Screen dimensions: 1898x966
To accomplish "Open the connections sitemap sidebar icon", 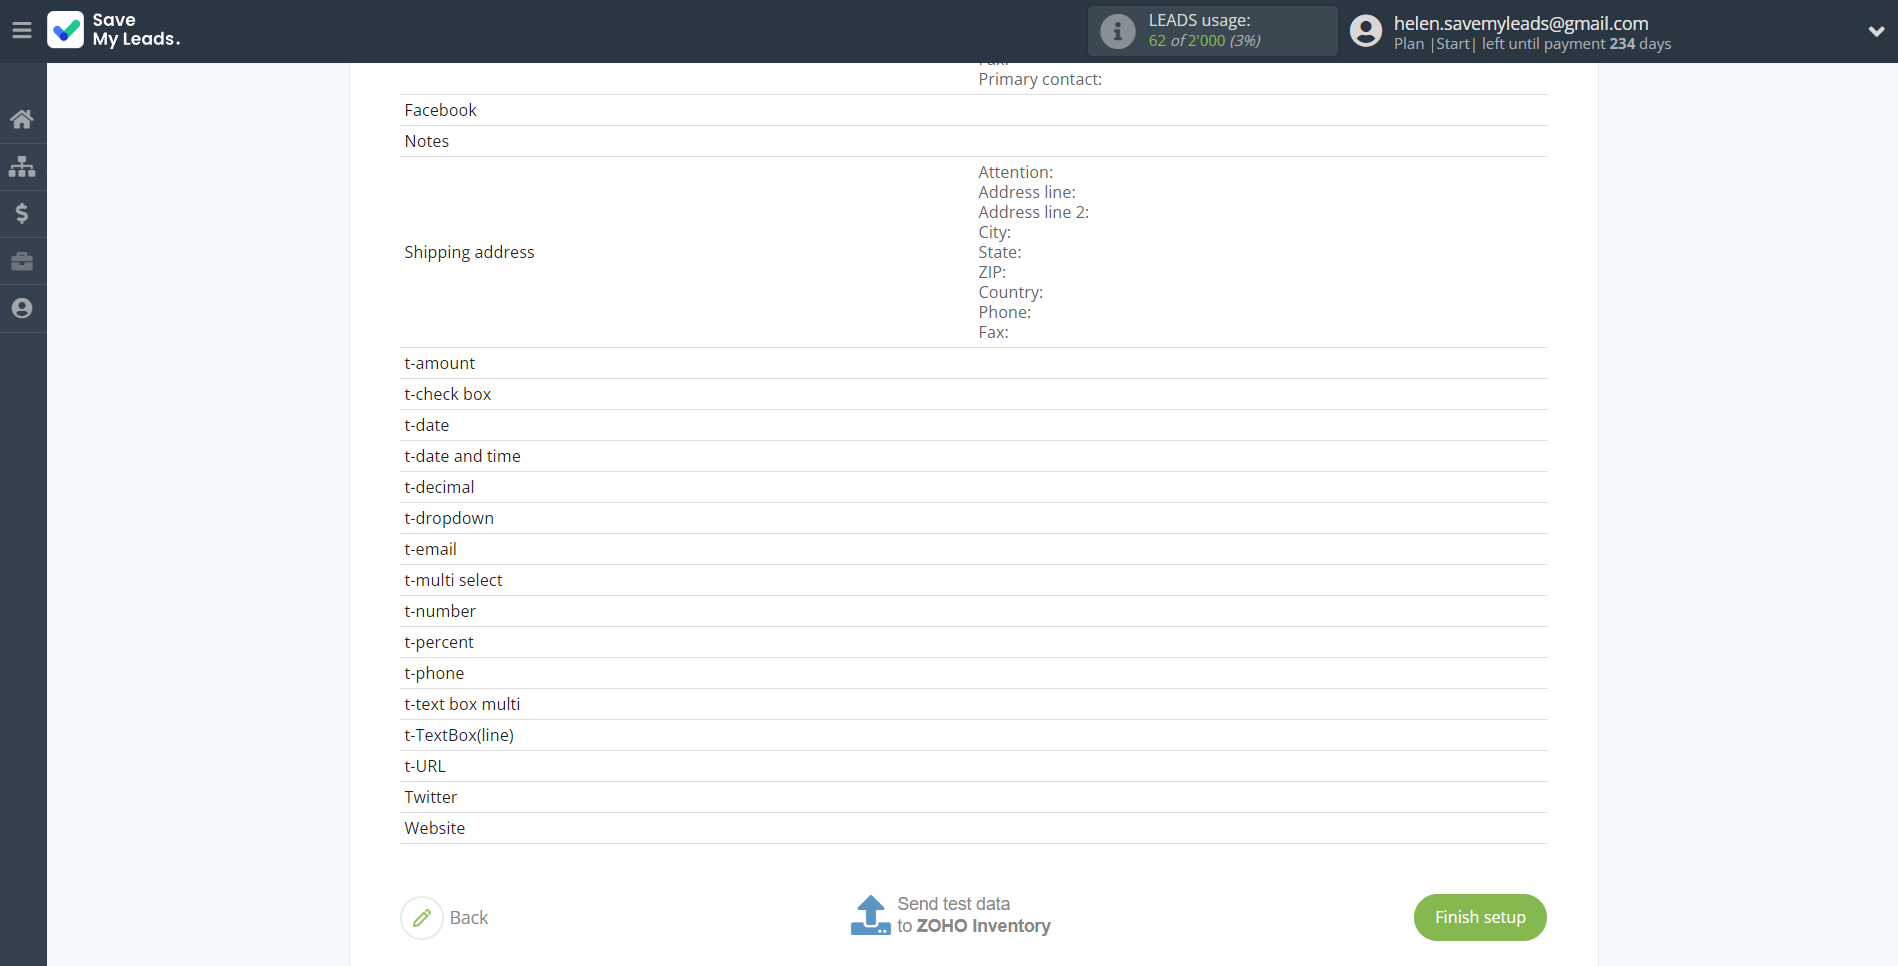I will 22,166.
